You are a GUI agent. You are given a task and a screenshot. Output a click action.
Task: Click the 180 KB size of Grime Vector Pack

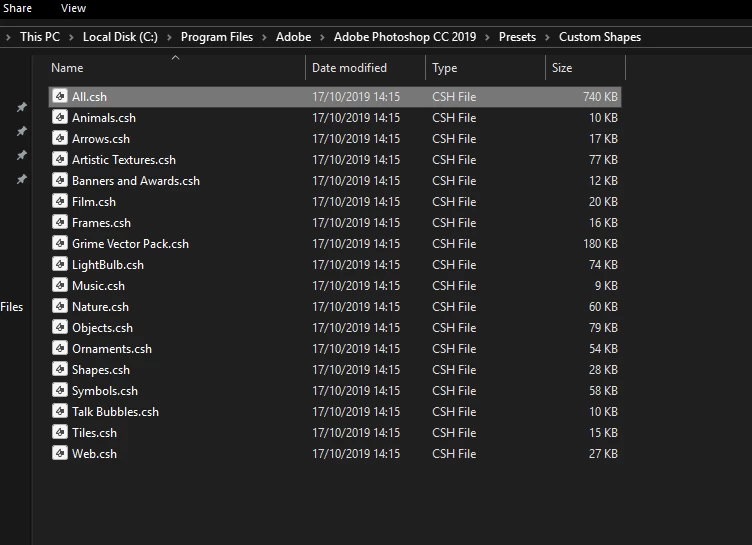(x=600, y=244)
